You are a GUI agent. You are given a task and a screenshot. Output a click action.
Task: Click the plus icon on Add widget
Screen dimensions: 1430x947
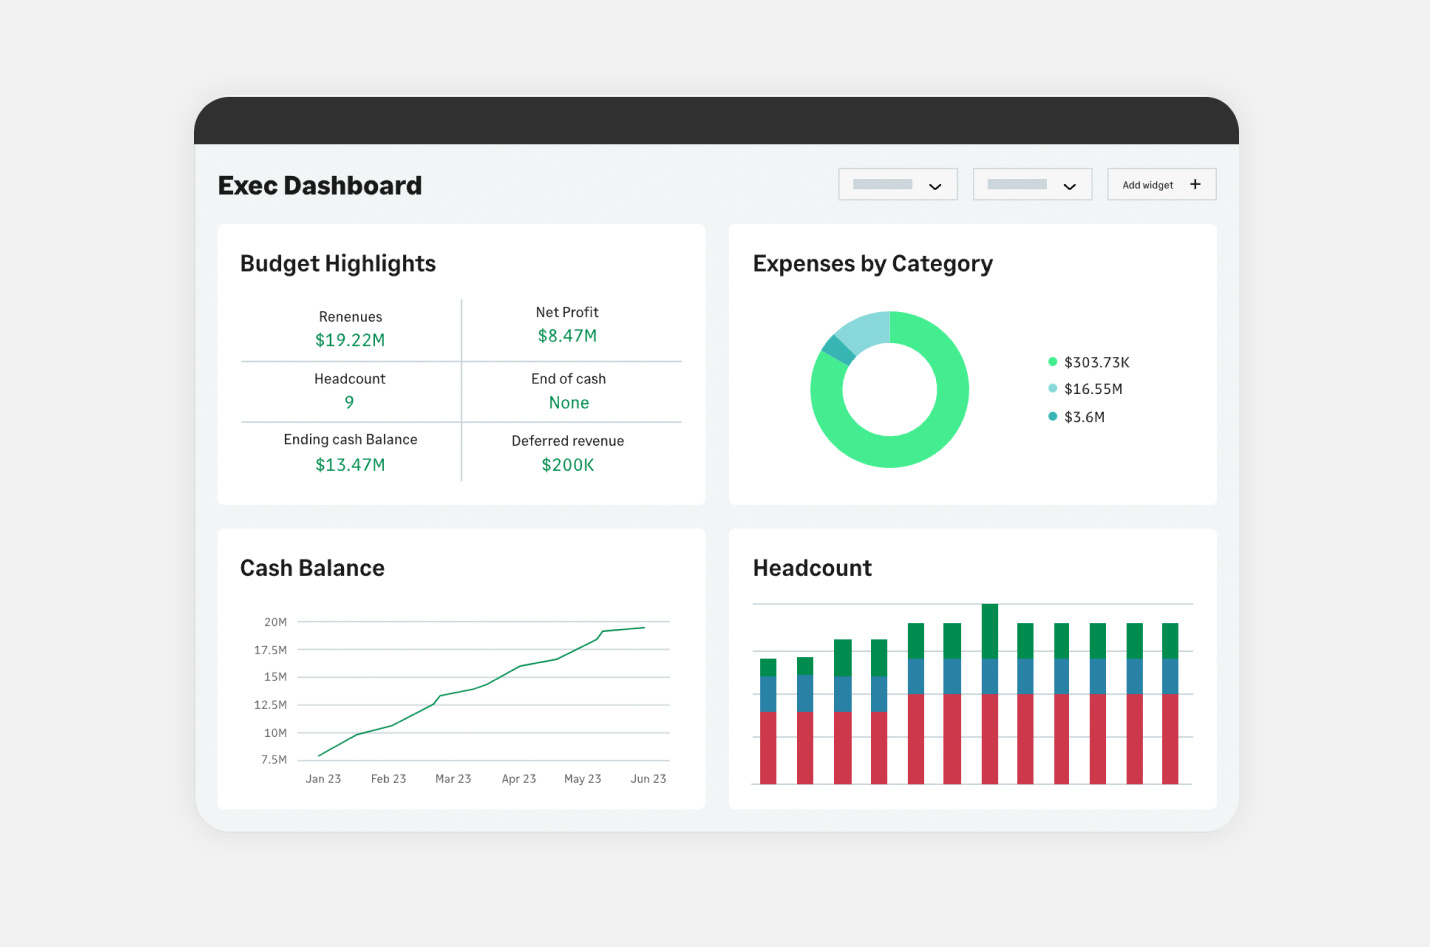1195,184
